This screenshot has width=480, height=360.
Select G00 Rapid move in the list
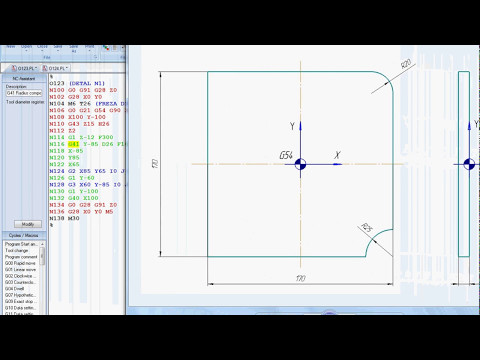[x=20, y=263]
